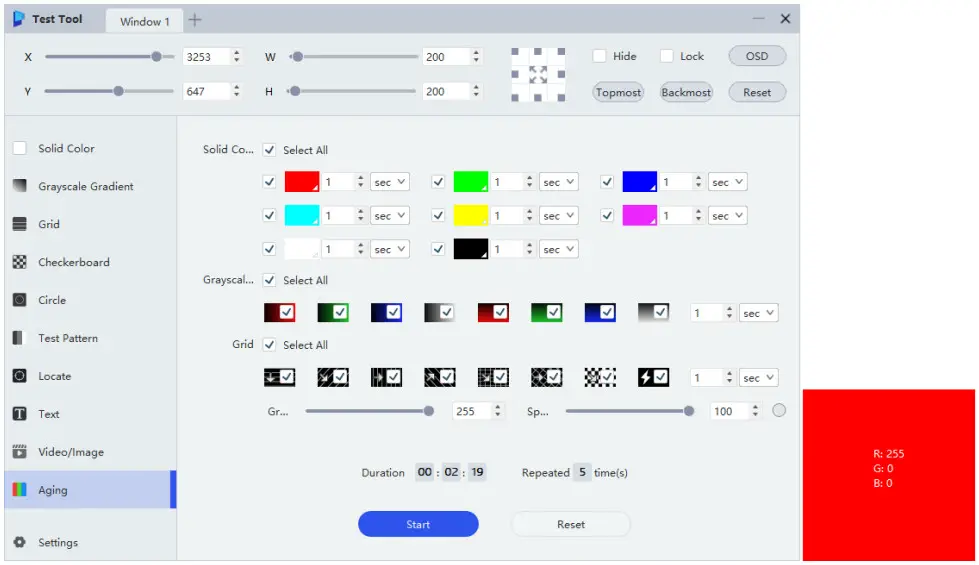The width and height of the screenshot is (979, 565).
Task: Select Checkerboard in the sidebar
Action: coord(91,262)
